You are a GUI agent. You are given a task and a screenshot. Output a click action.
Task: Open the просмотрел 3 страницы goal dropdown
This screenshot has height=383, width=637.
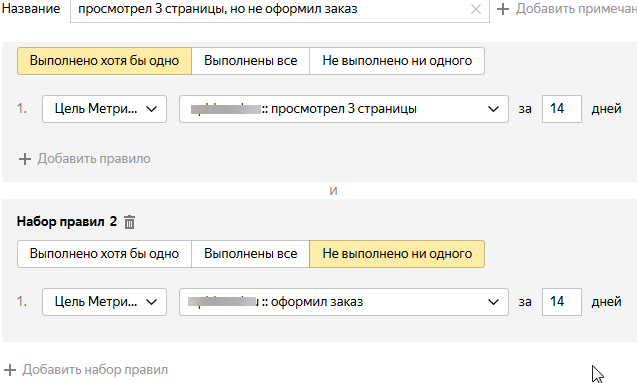point(344,109)
